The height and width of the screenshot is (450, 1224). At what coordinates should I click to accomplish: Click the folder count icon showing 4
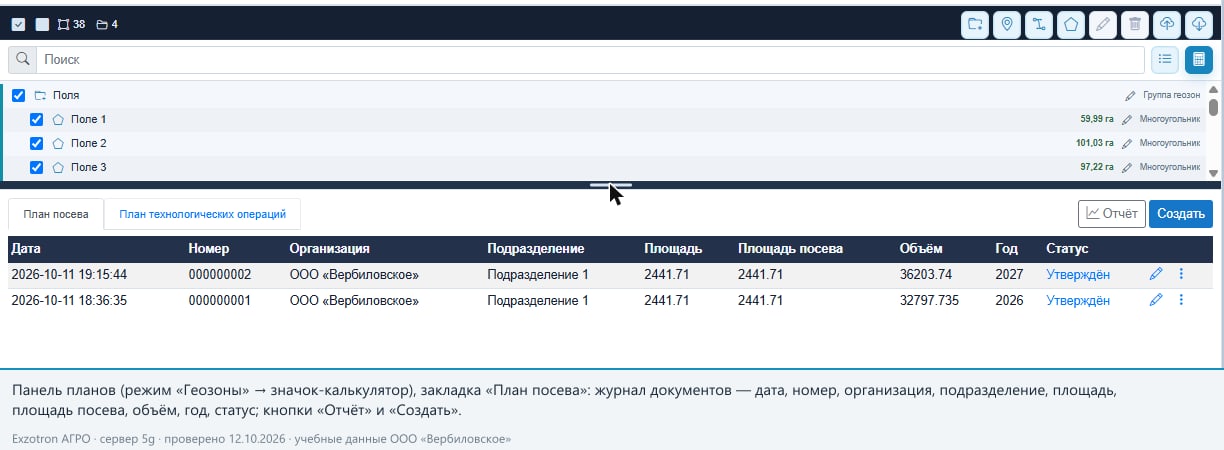pos(102,24)
